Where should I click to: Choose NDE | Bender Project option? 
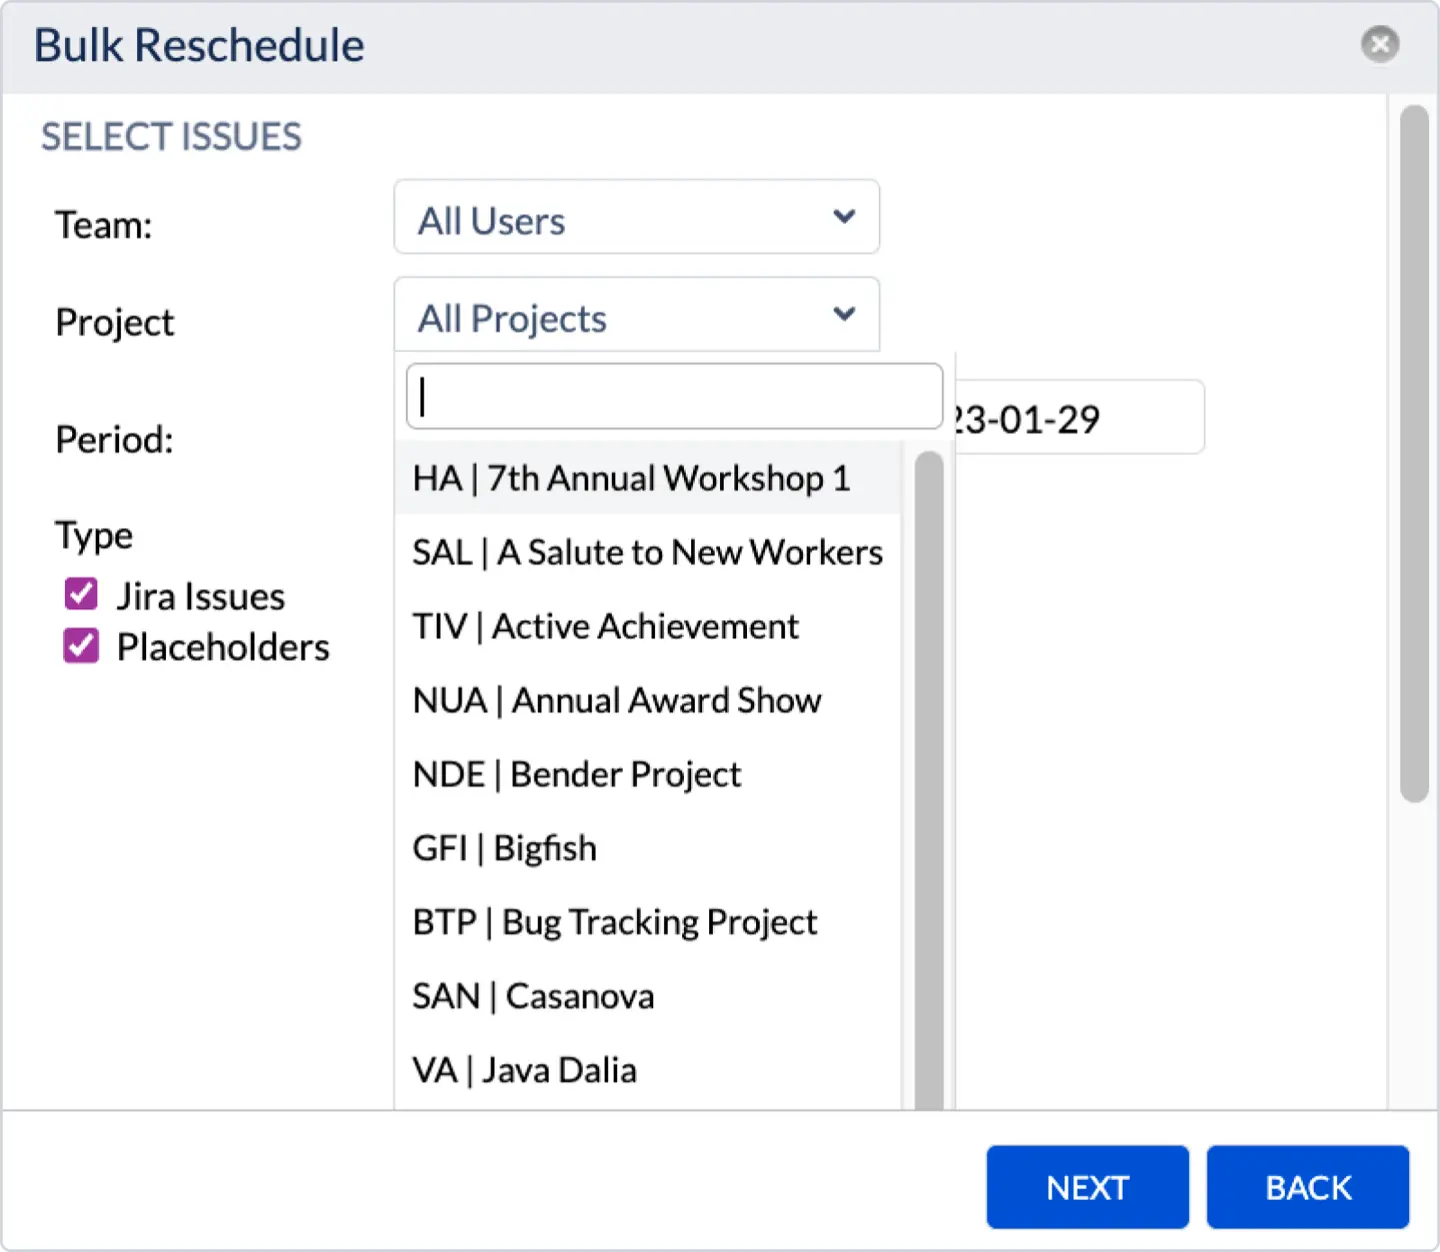click(577, 774)
